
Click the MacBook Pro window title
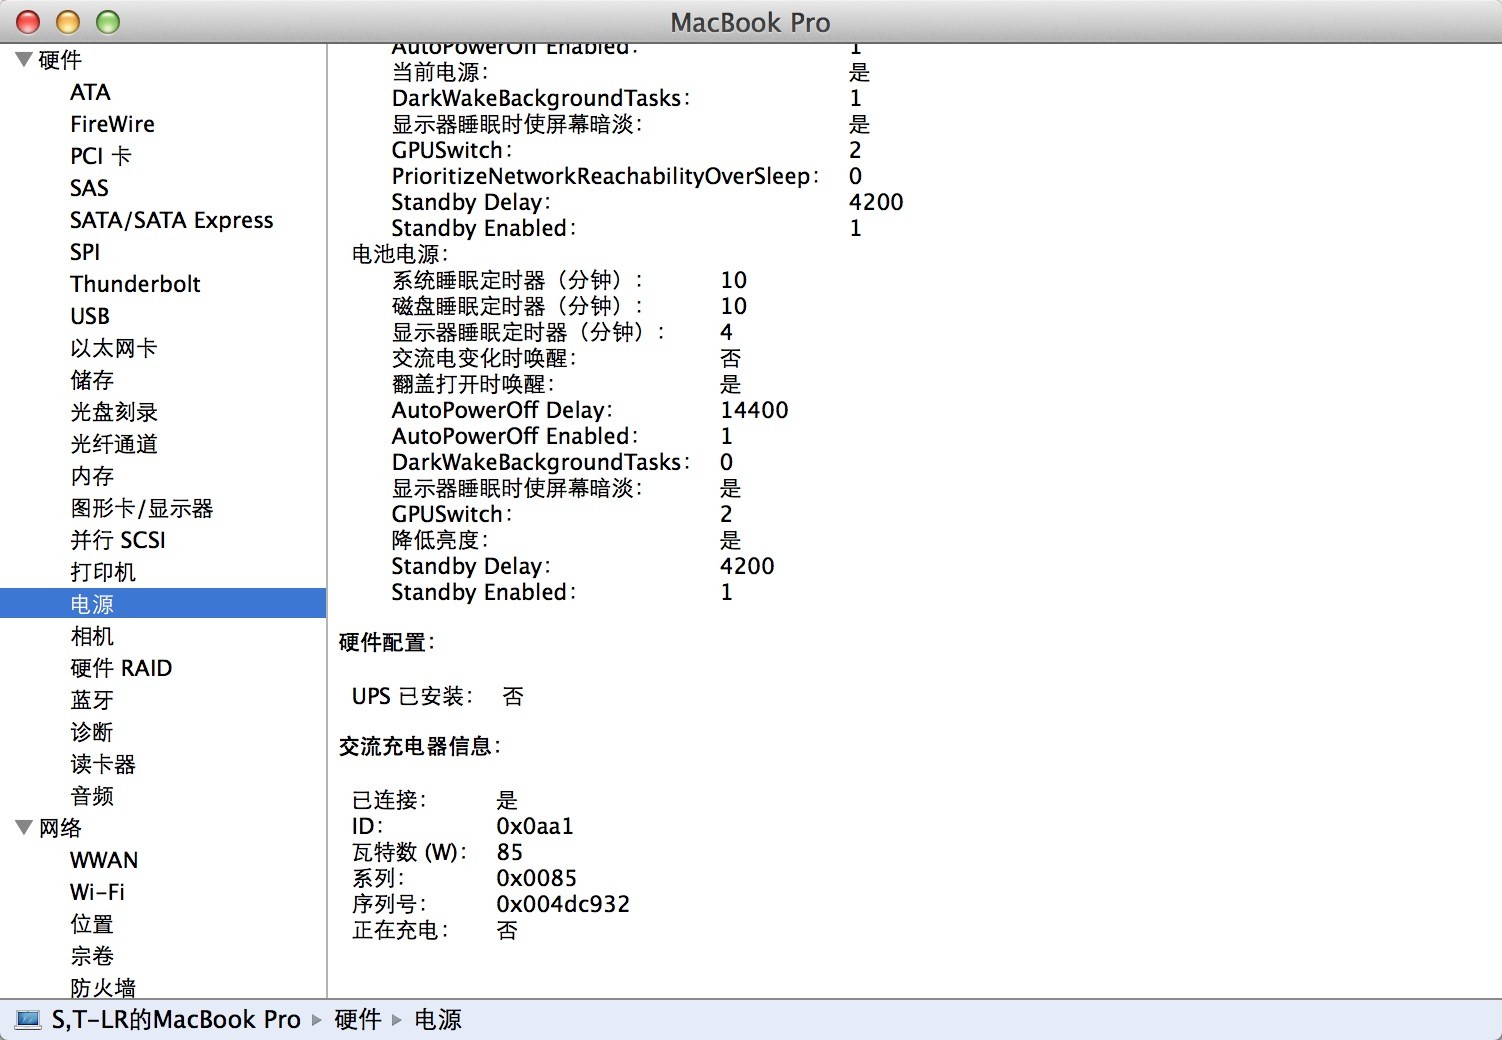click(x=750, y=22)
